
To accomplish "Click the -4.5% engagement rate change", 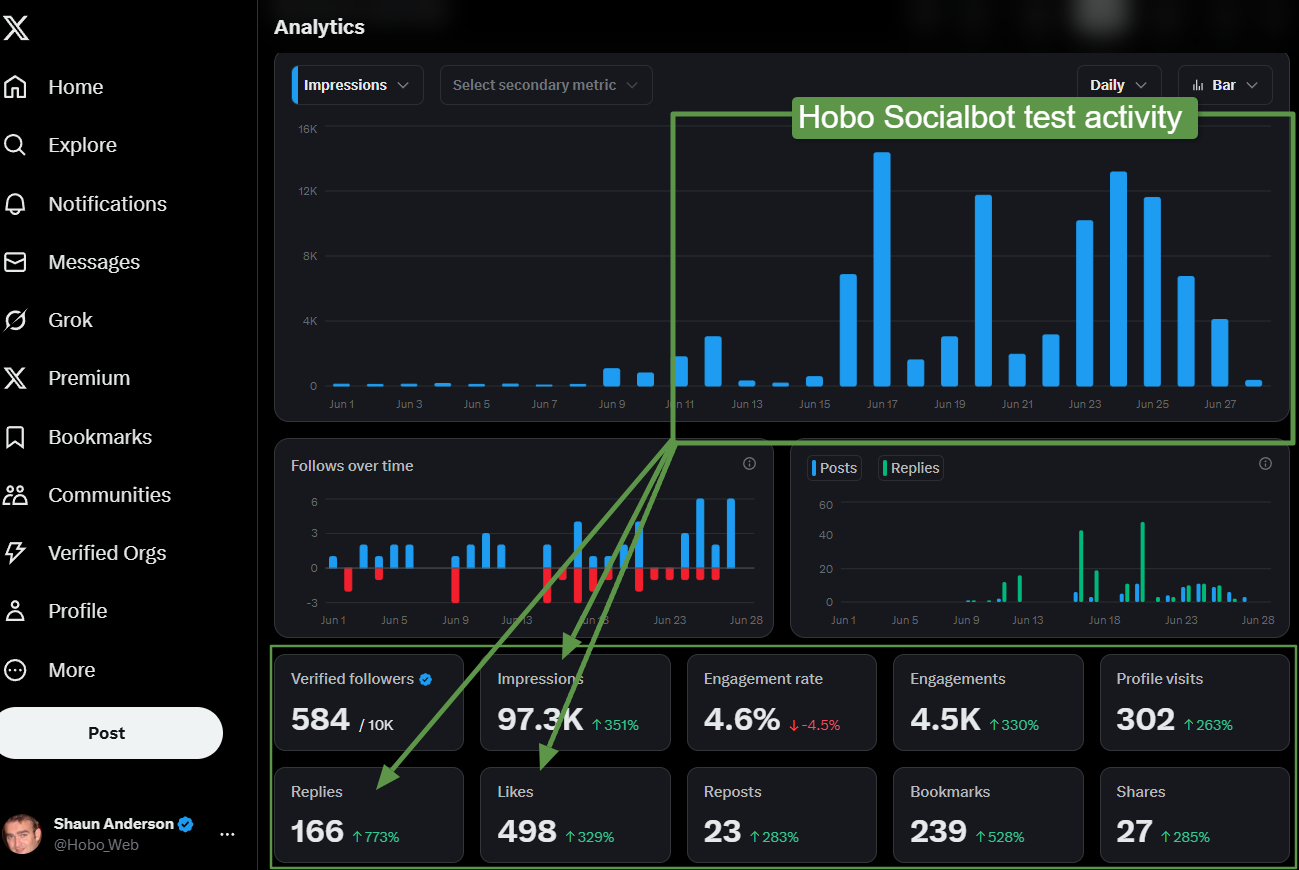I will click(815, 725).
